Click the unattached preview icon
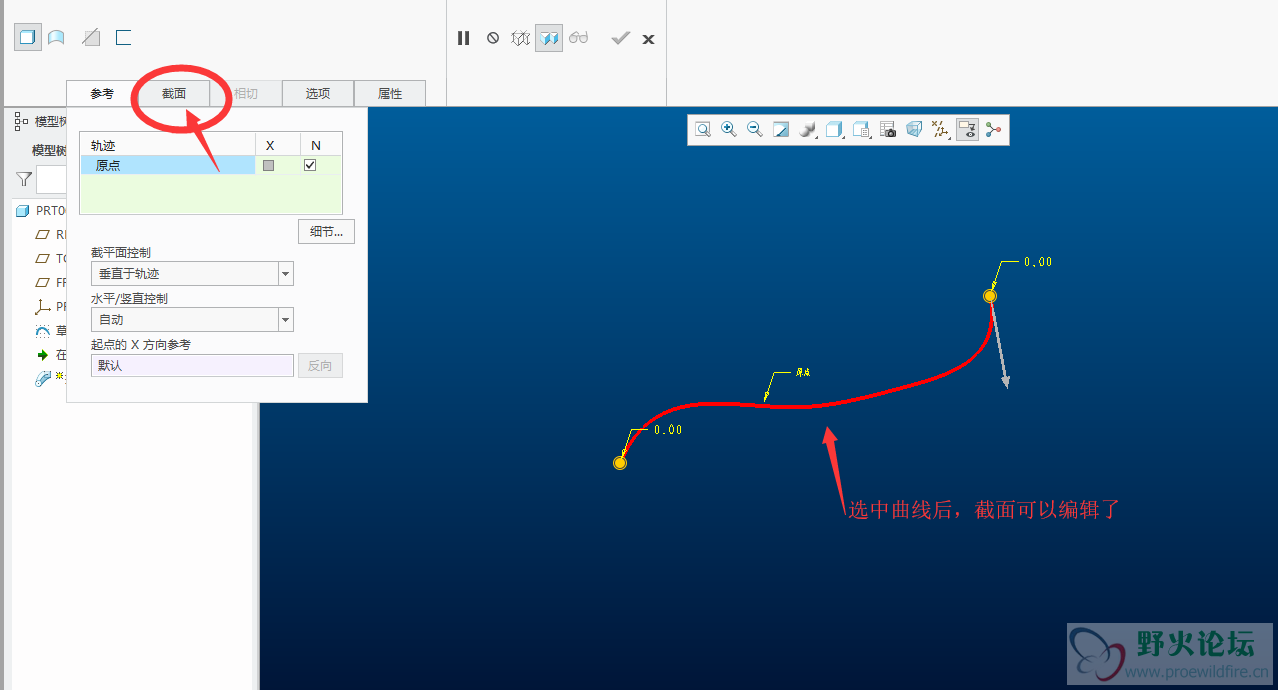This screenshot has height=690, width=1278. pos(520,38)
